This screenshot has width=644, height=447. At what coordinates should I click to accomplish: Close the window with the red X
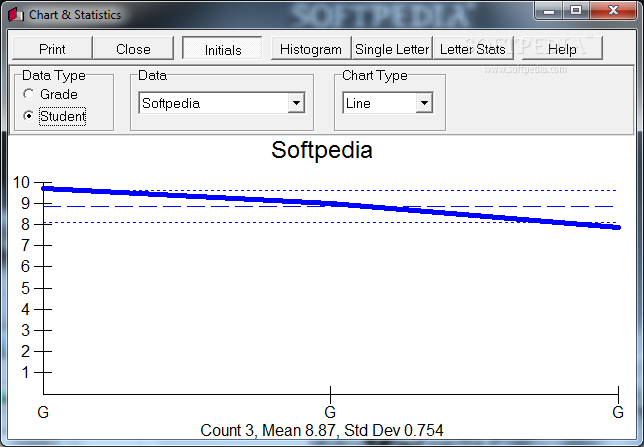point(613,10)
